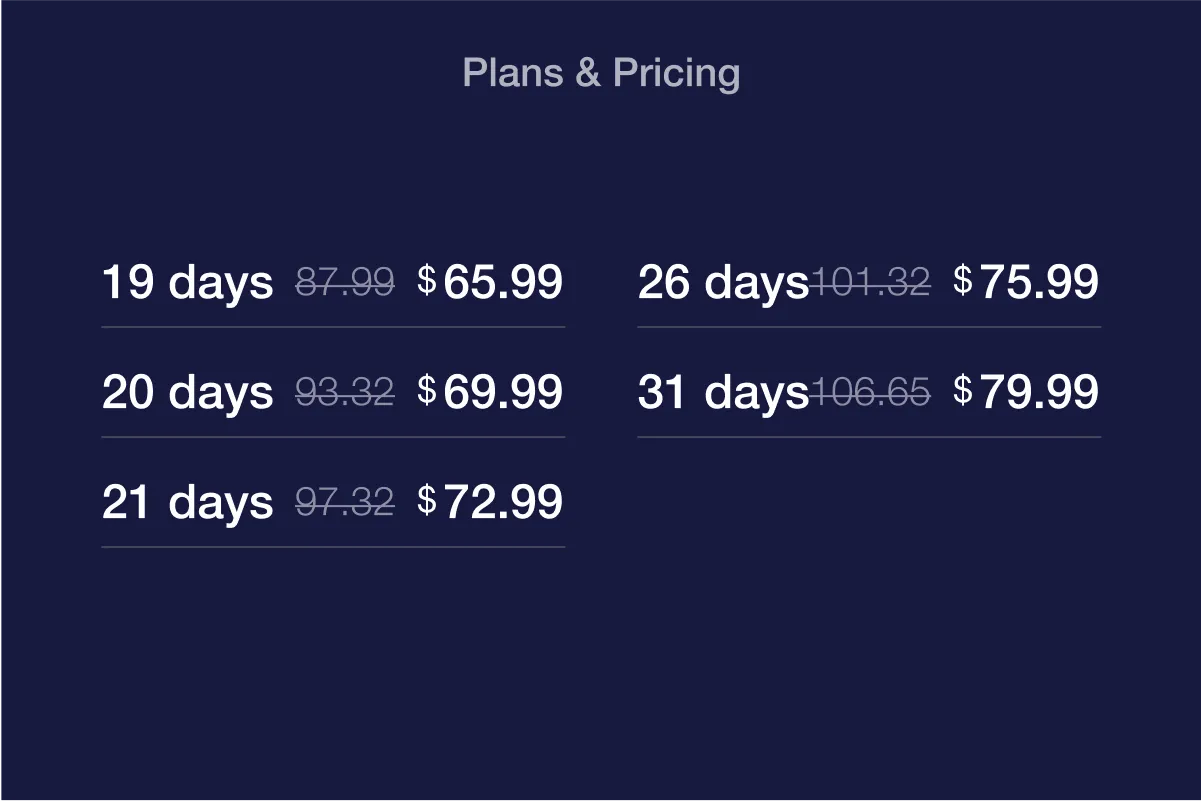Click the dollar sign before 79.99

pos(963,390)
